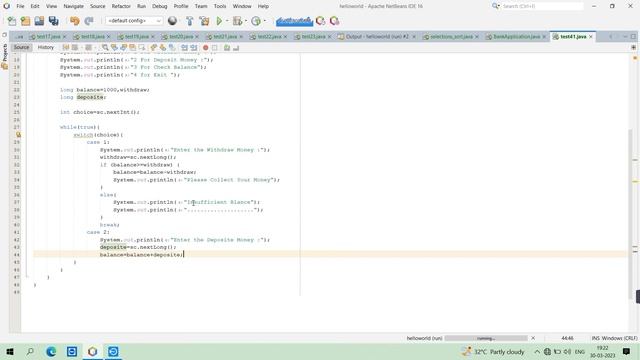Open the notifications center icon
The image size is (640, 360).
pos(627,351)
